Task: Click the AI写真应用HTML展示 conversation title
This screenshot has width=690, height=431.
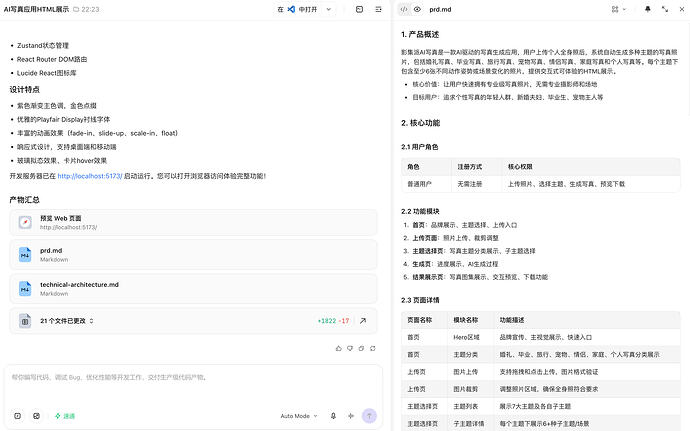Action: (x=36, y=9)
